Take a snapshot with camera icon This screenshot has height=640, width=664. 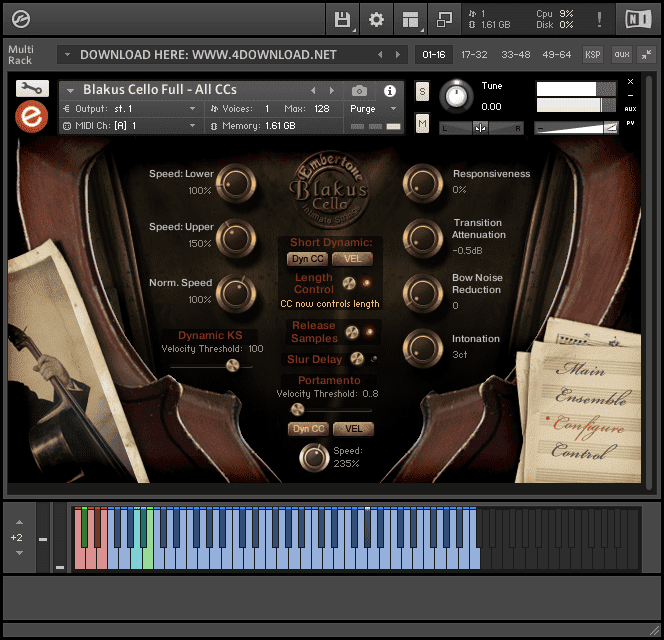point(359,91)
